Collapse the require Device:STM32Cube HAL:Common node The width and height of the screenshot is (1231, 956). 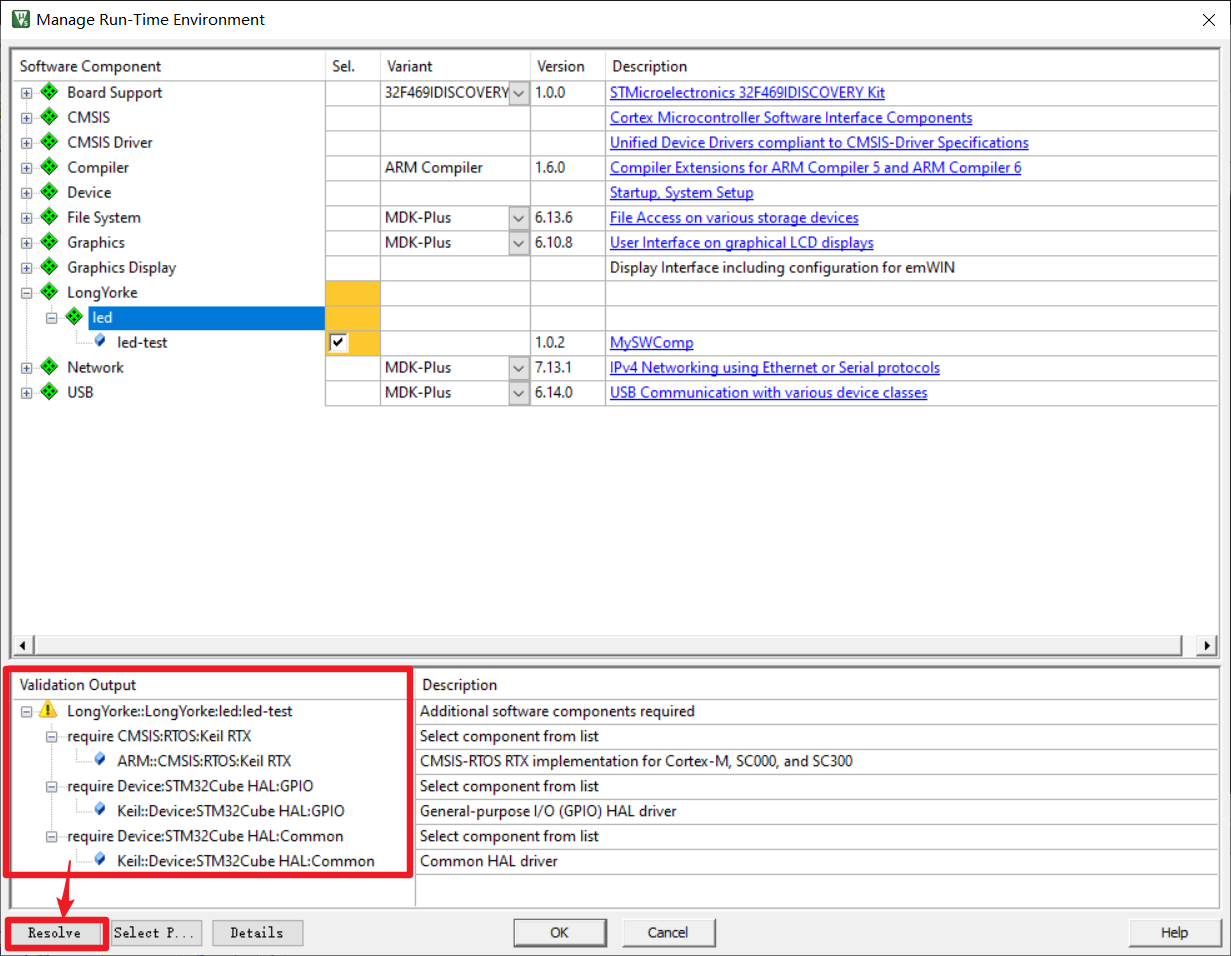click(x=52, y=836)
